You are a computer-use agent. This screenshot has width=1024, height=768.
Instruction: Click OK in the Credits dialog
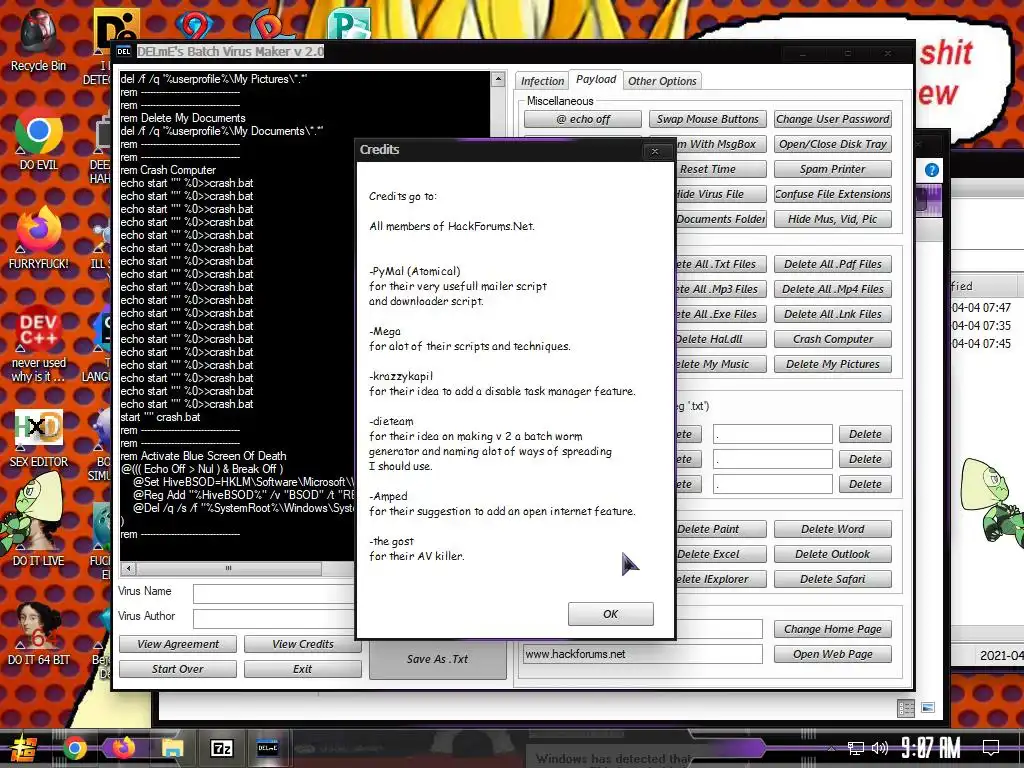[611, 614]
